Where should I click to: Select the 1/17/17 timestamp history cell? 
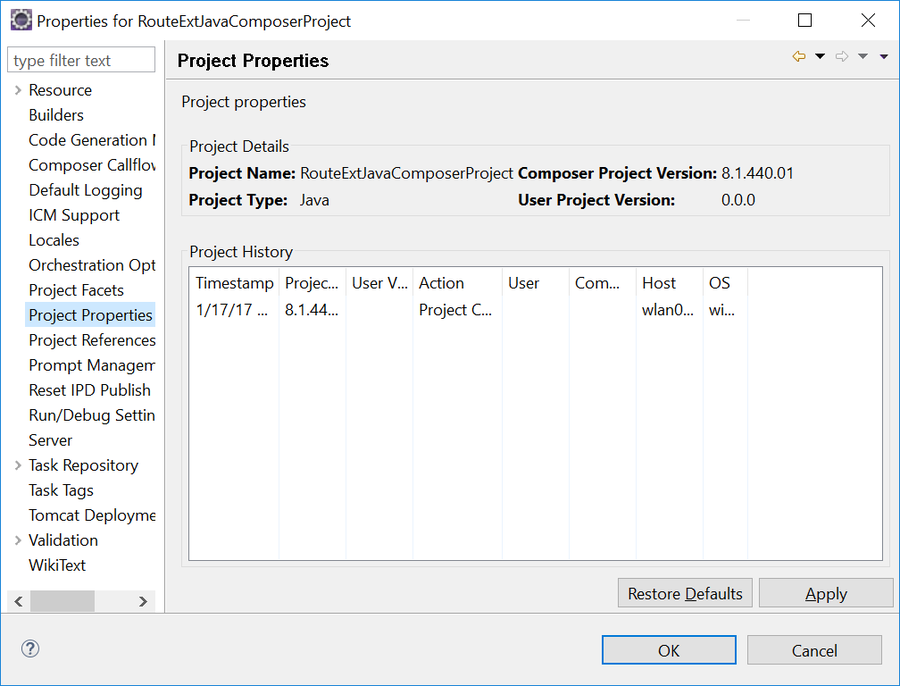click(232, 310)
